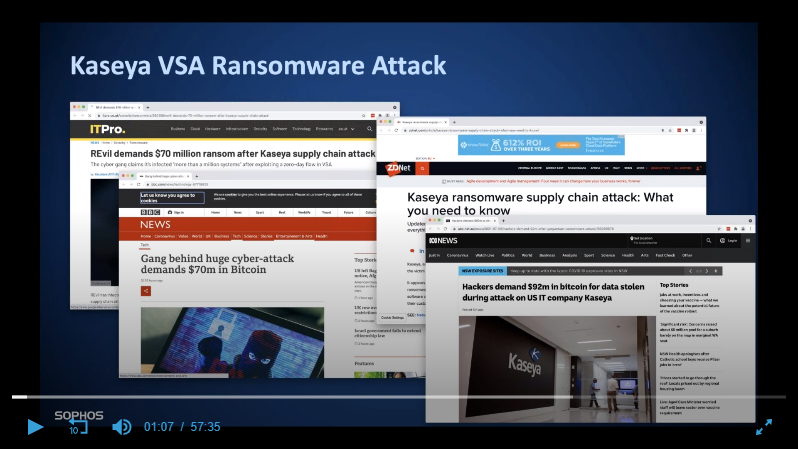This screenshot has width=798, height=449.
Task: Click the ABC News search magnifier icon
Action: [x=708, y=240]
